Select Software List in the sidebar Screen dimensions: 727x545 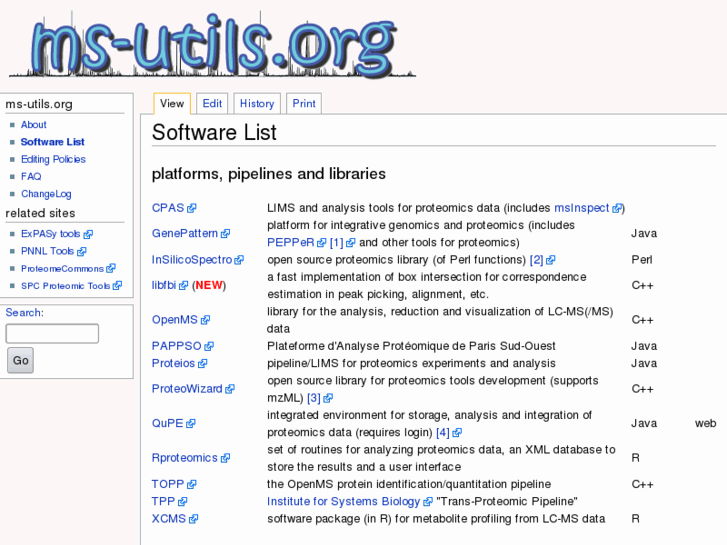(52, 142)
